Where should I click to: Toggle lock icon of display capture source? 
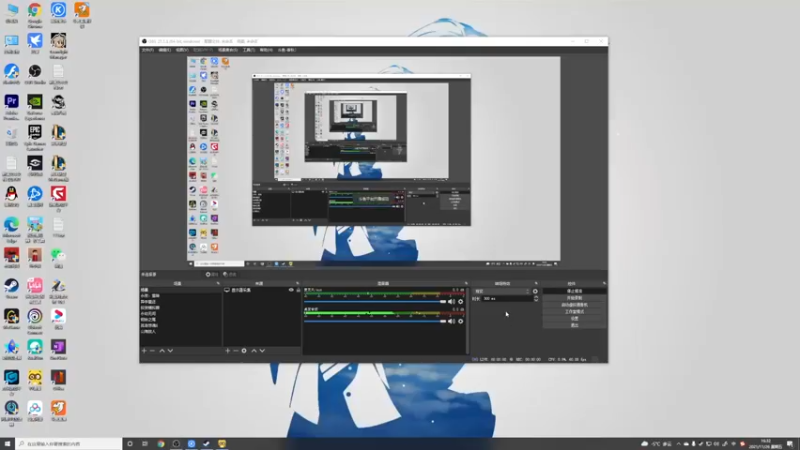tap(298, 290)
